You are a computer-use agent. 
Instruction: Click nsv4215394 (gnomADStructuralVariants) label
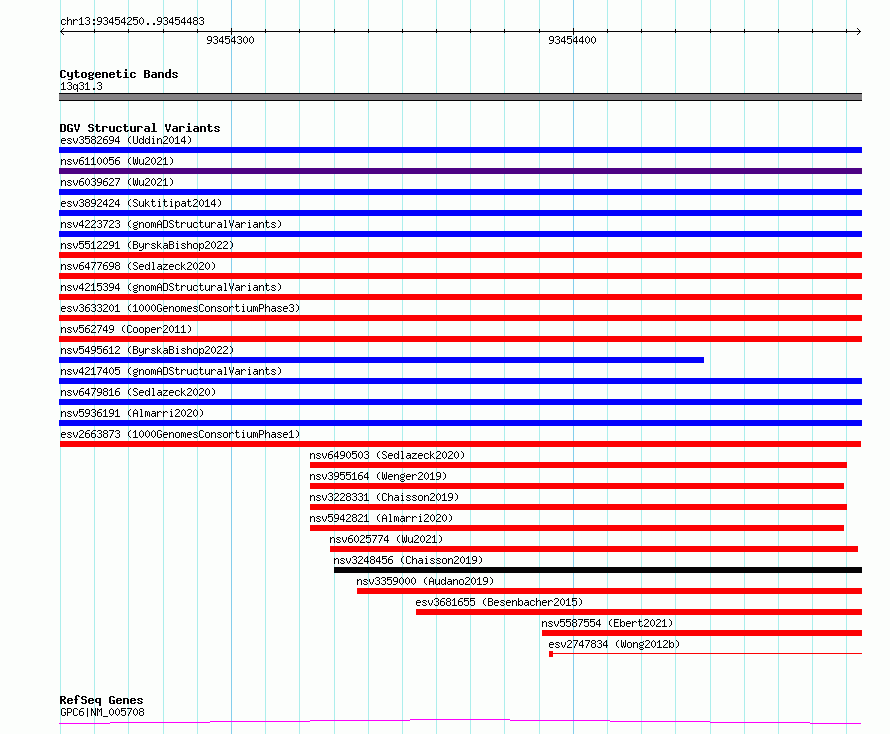[x=171, y=287]
